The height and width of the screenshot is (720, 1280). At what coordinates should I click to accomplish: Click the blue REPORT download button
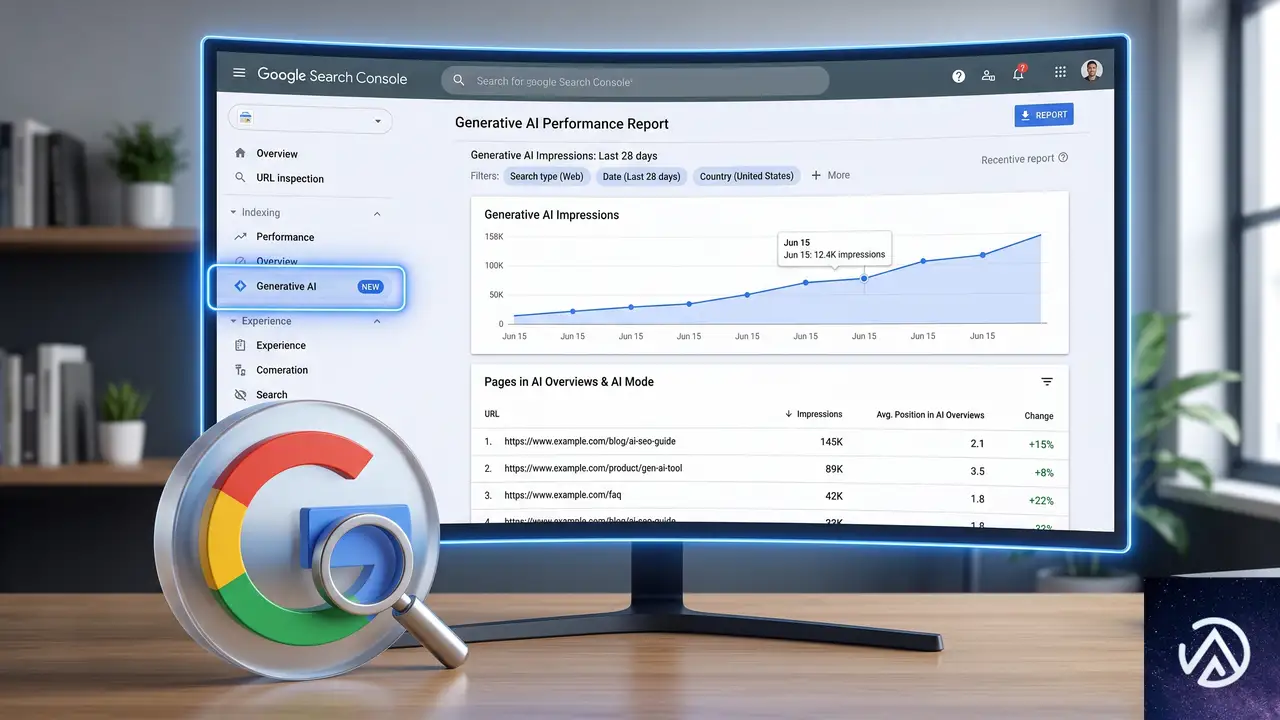click(x=1044, y=115)
